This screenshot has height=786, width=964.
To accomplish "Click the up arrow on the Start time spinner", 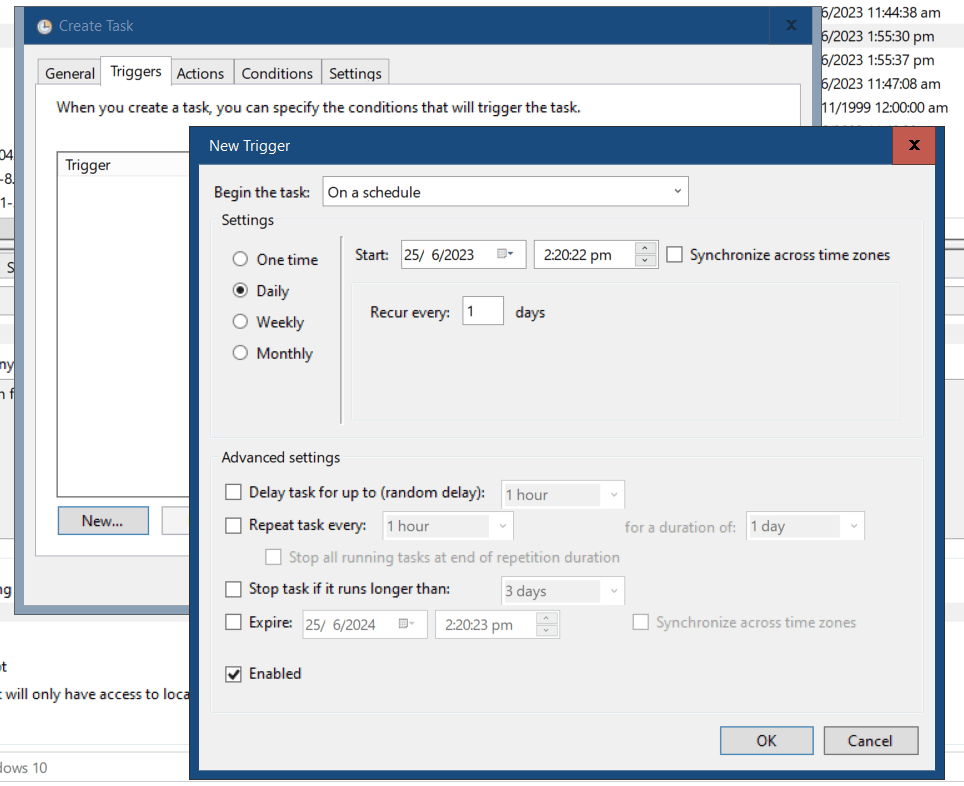I will pyautogui.click(x=646, y=248).
